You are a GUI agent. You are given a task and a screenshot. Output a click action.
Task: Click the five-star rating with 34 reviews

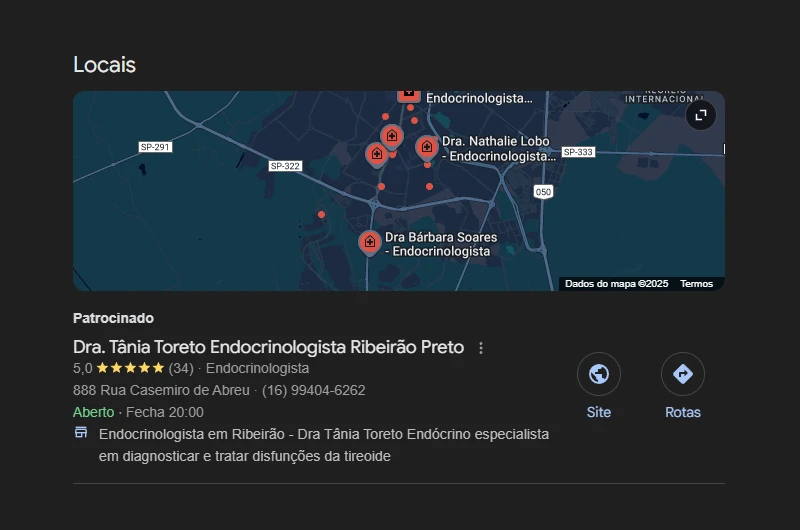(130, 368)
